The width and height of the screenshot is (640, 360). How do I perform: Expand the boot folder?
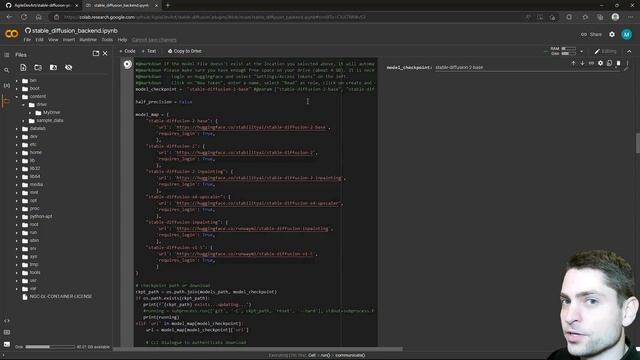click(x=17, y=89)
